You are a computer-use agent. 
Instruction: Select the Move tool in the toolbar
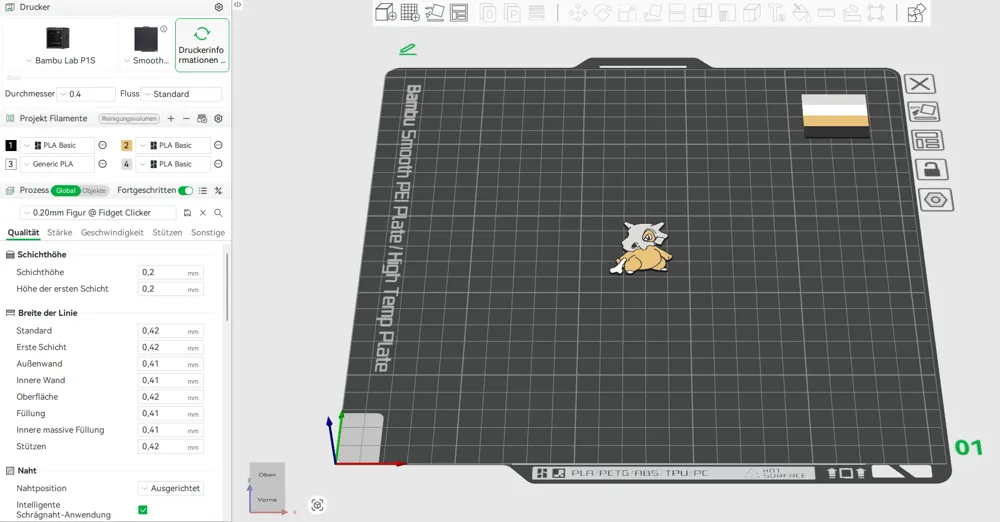578,12
